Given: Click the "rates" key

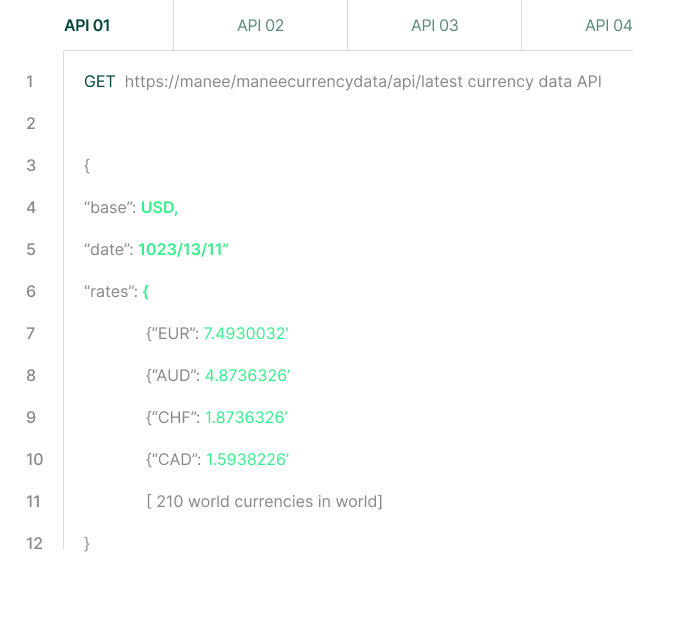Looking at the screenshot, I should pyautogui.click(x=111, y=292).
